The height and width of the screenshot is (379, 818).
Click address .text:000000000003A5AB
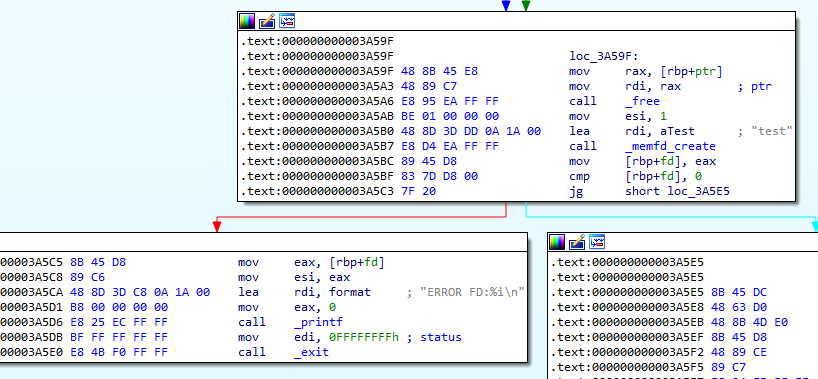[317, 116]
